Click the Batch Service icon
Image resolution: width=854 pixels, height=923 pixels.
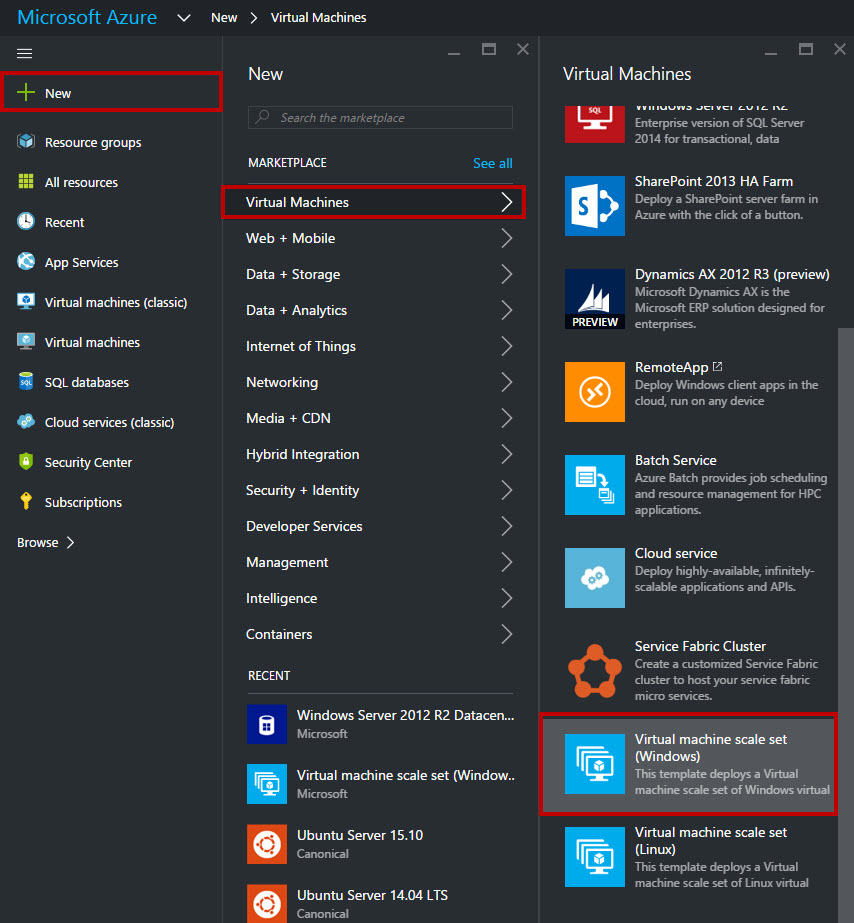pyautogui.click(x=595, y=485)
